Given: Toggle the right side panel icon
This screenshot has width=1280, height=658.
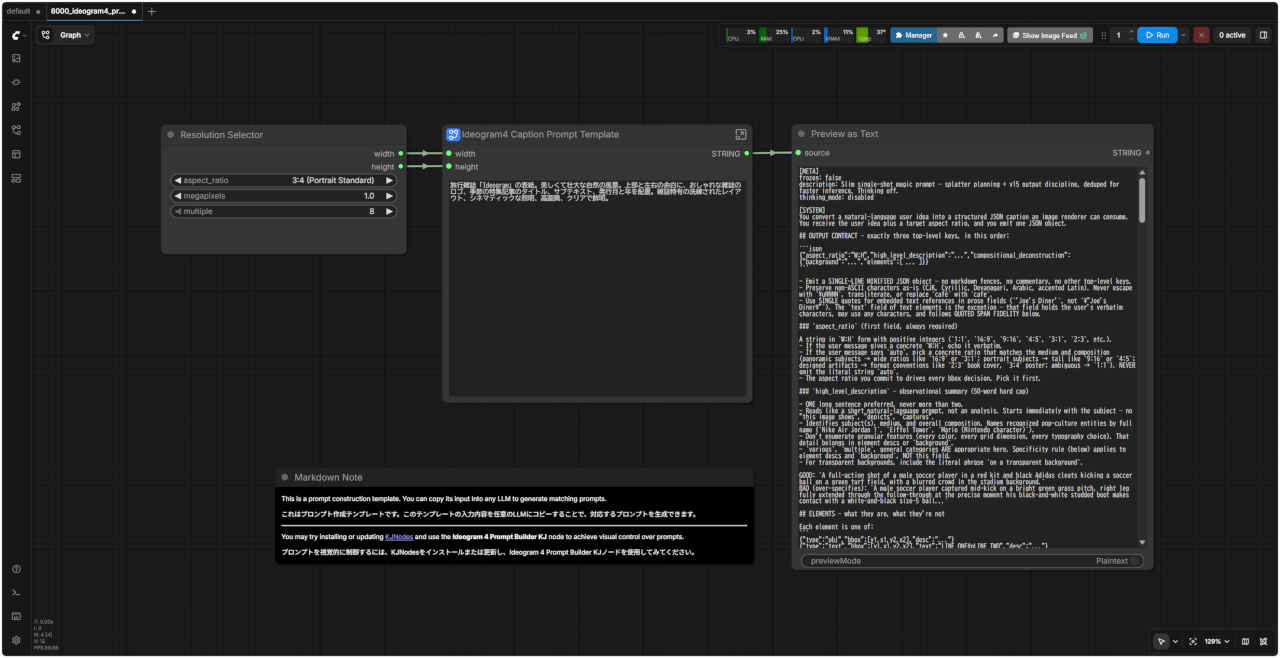Looking at the screenshot, I should (x=1263, y=35).
